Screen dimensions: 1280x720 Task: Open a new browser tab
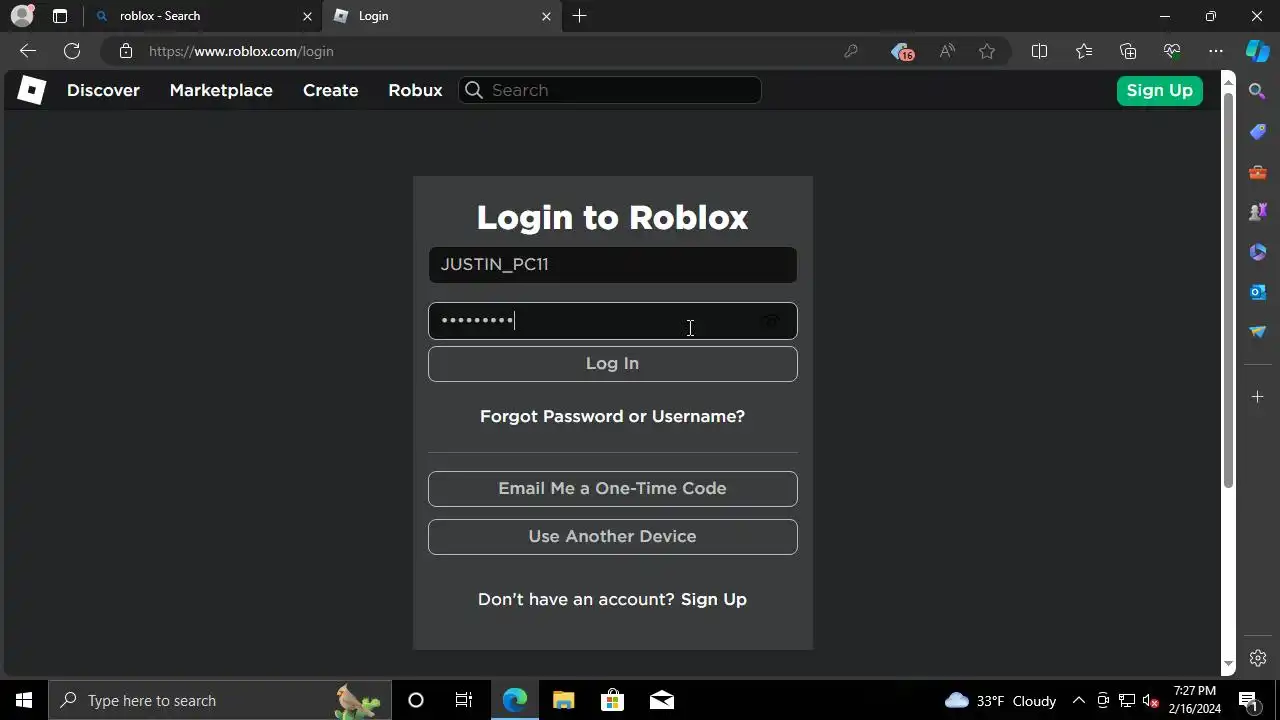coord(580,16)
